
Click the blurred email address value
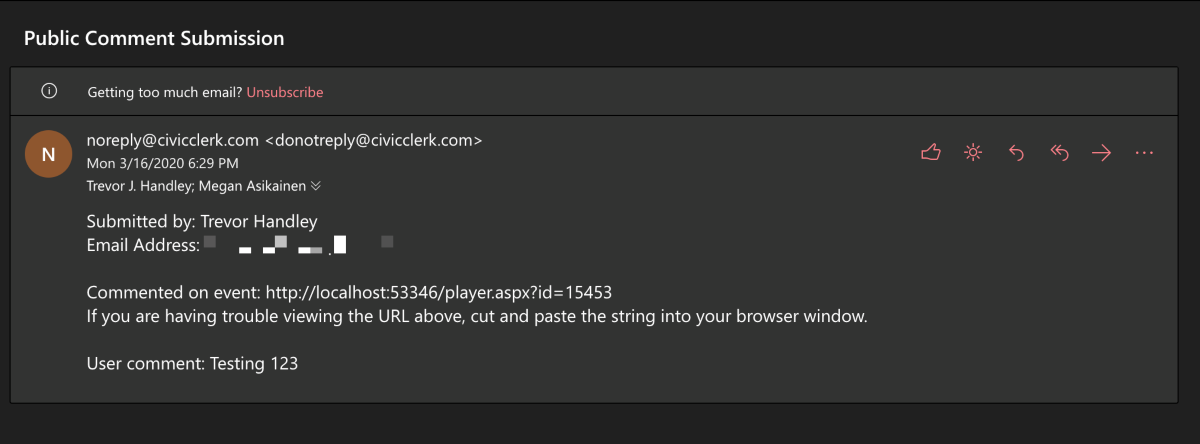(x=299, y=243)
